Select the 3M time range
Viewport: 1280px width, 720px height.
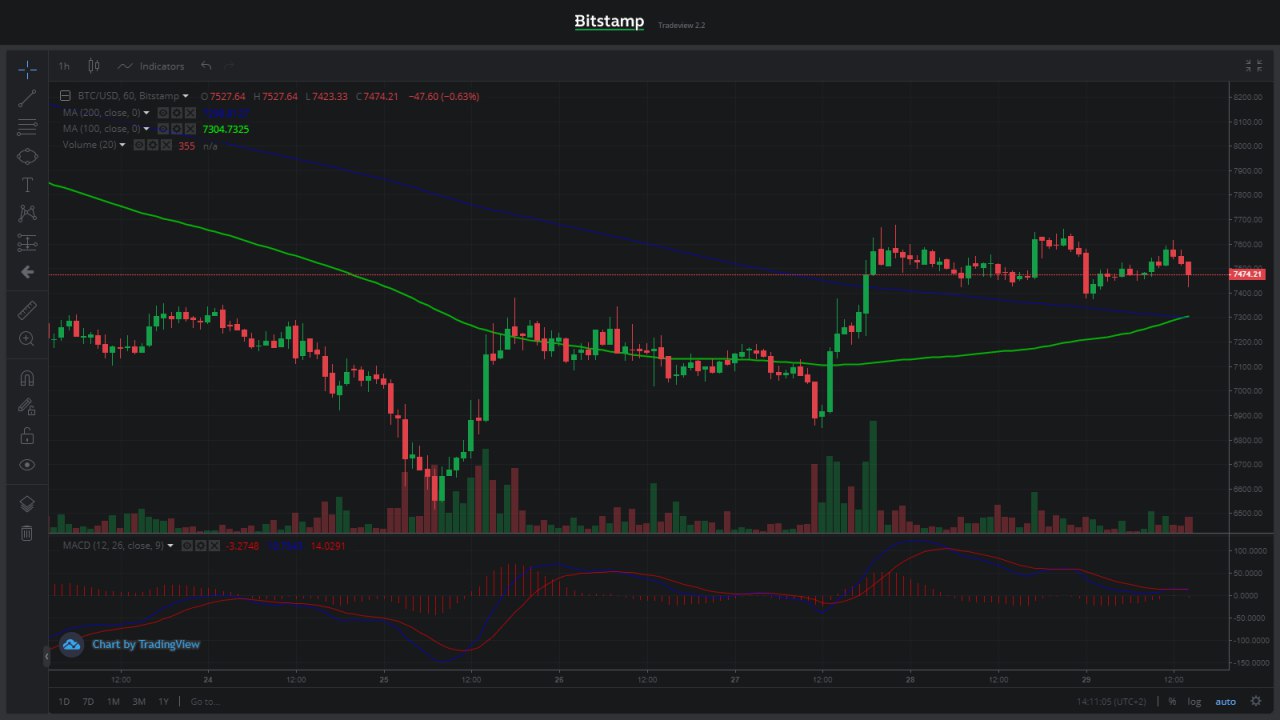138,701
